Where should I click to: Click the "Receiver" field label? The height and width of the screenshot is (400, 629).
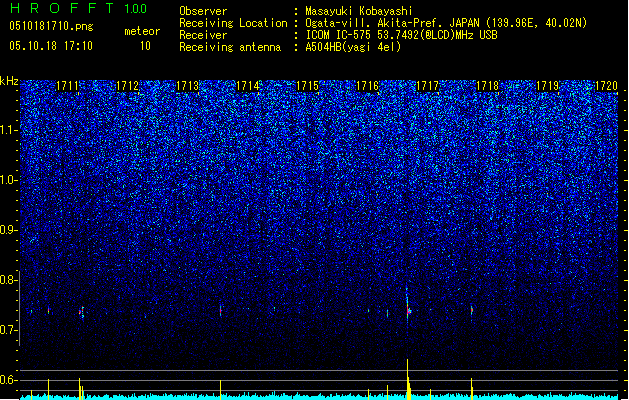coord(203,35)
